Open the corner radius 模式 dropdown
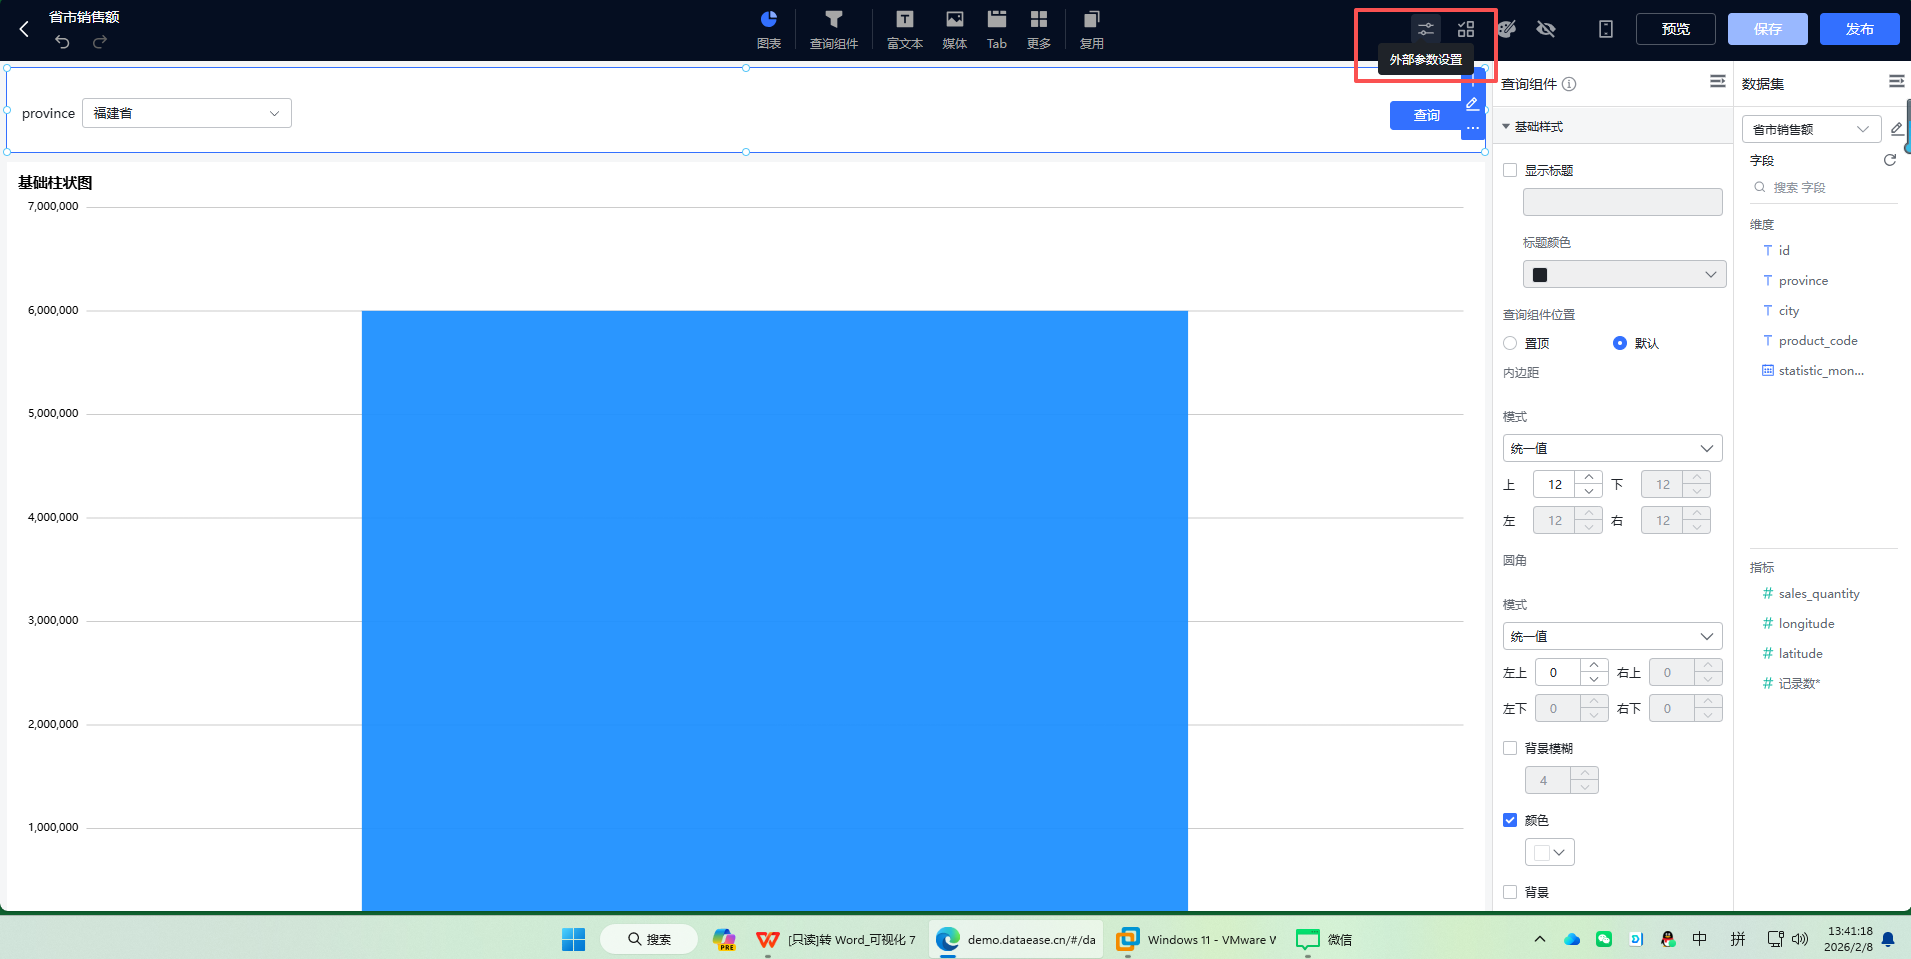 [x=1612, y=636]
